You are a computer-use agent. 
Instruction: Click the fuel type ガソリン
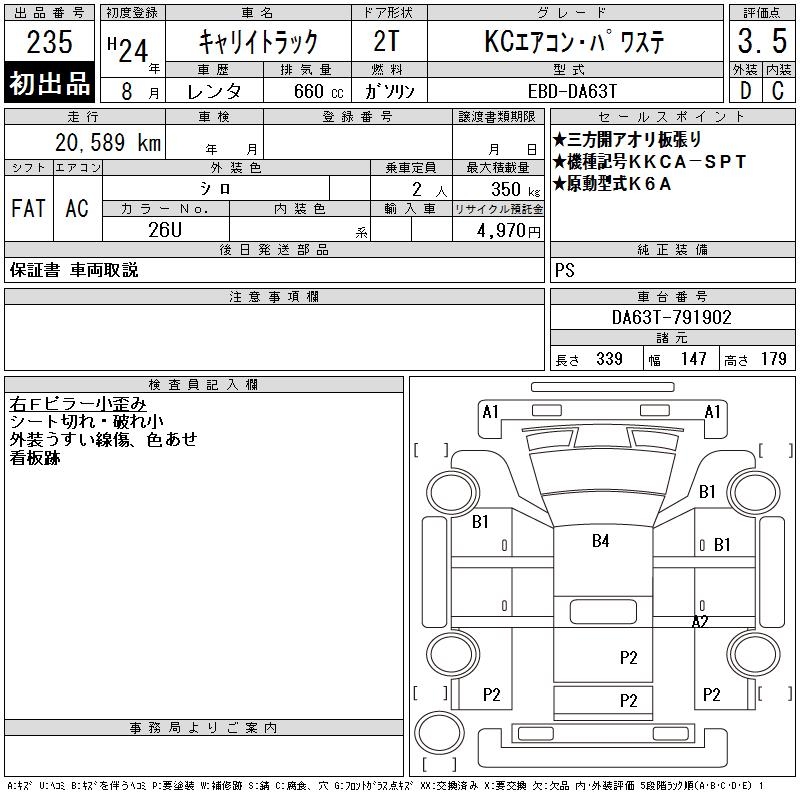tap(389, 91)
